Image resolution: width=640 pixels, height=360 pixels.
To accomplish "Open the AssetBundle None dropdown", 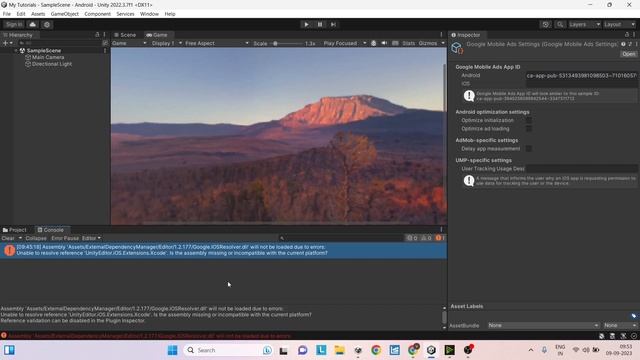I will point(544,325).
